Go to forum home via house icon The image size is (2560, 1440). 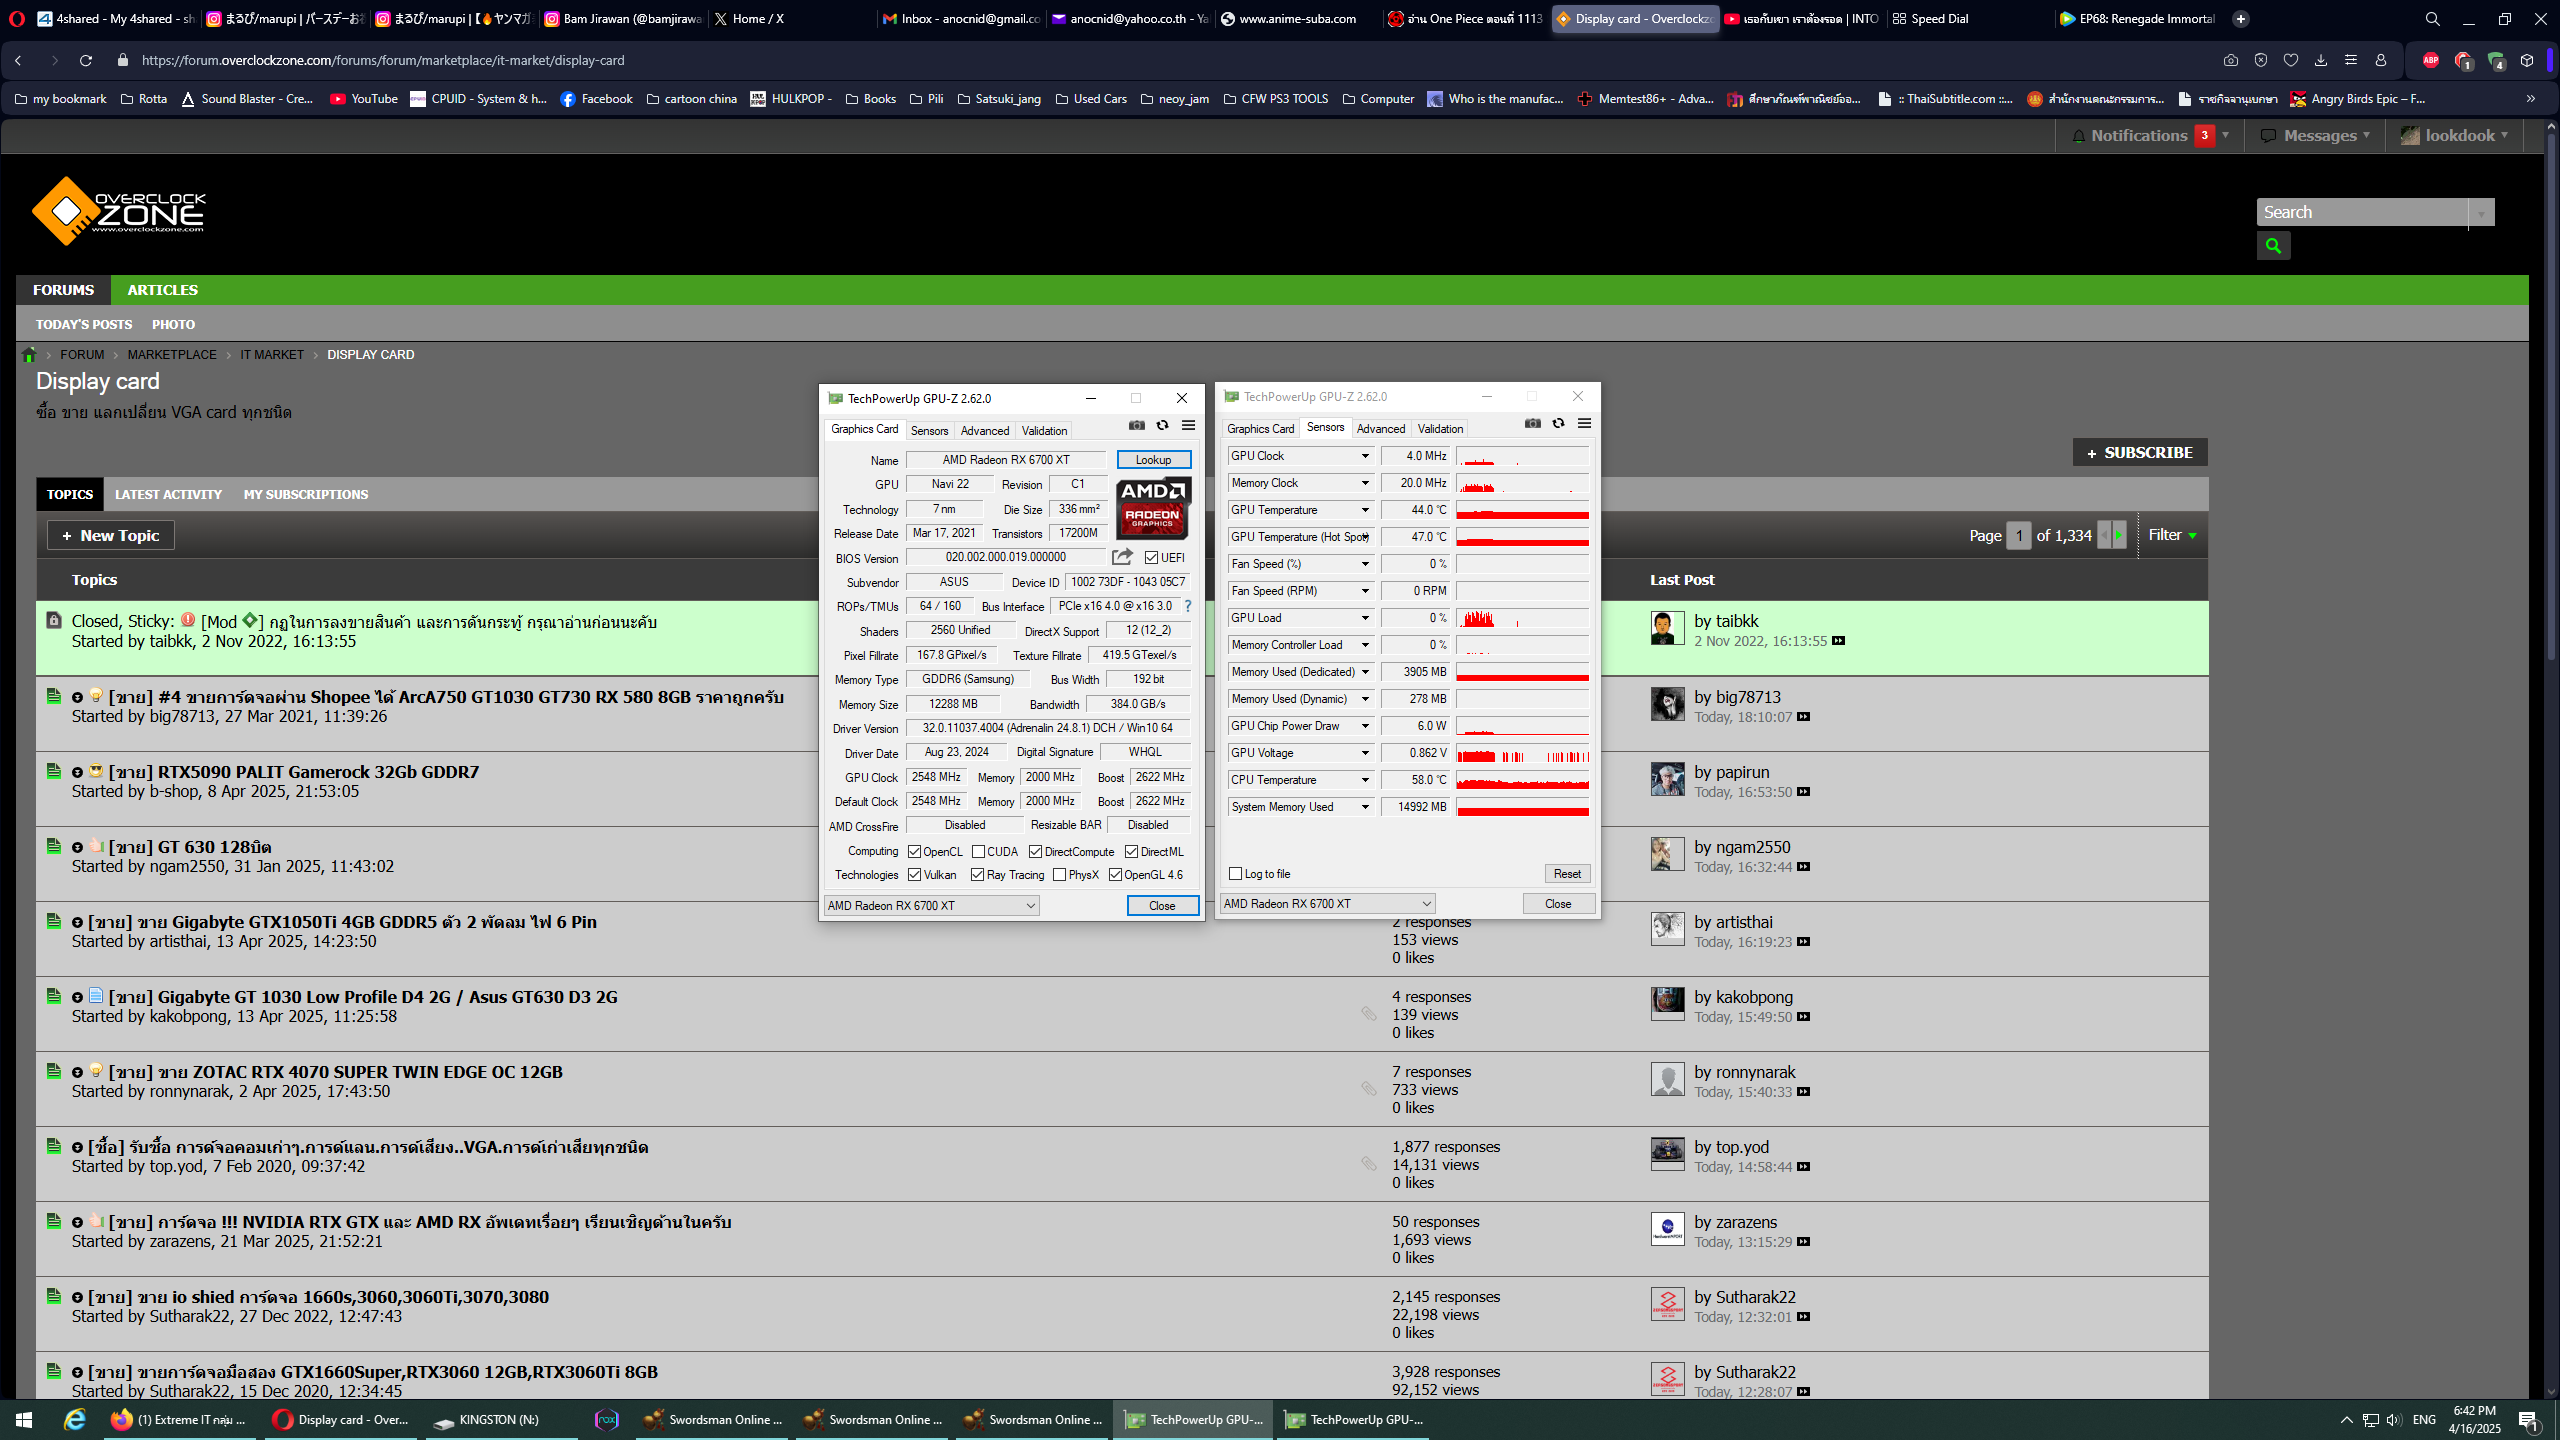coord(29,355)
